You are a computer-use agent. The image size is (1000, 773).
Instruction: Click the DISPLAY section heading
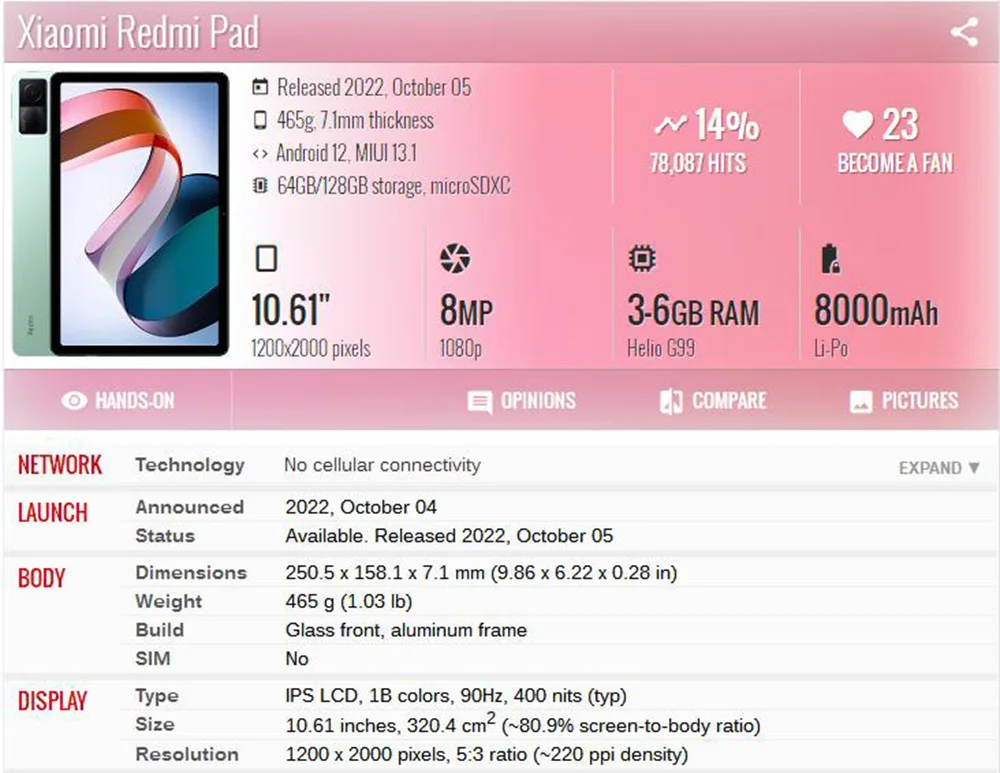(52, 701)
